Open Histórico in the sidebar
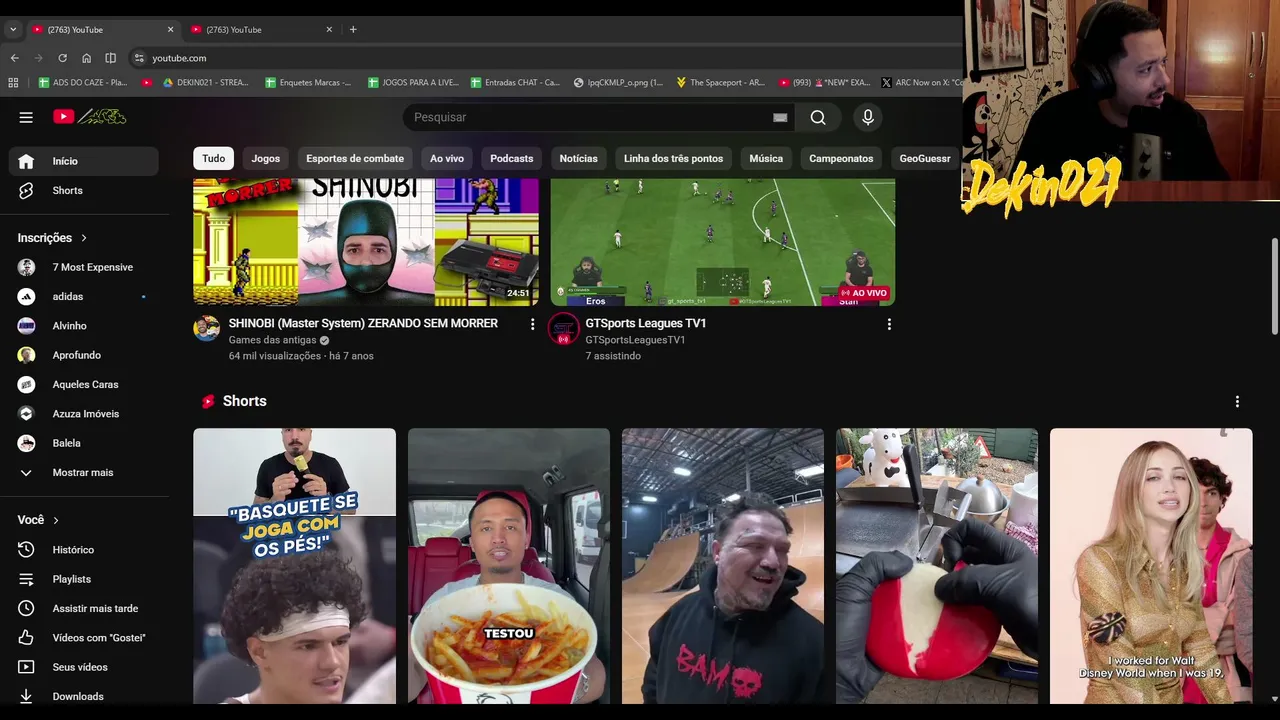This screenshot has width=1280, height=720. tap(84, 550)
